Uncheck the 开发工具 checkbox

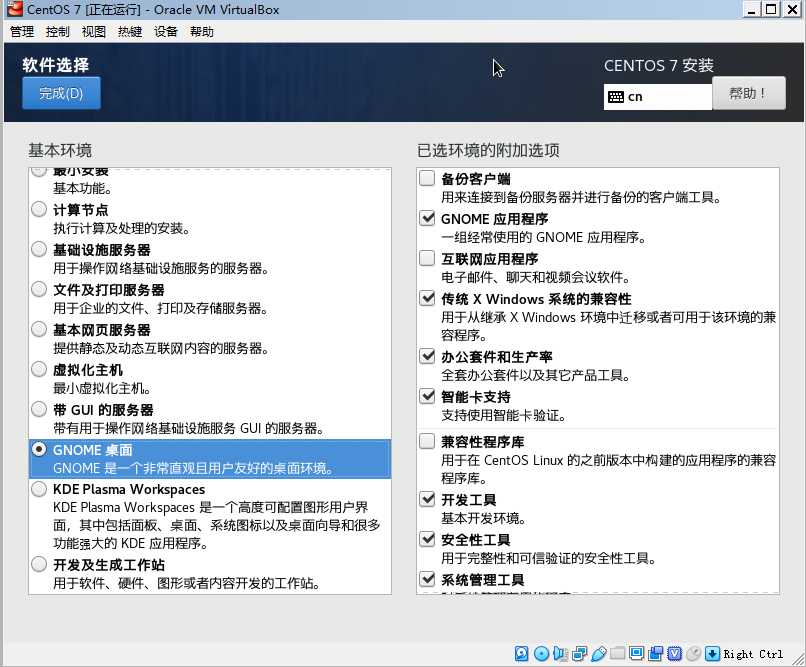coord(427,499)
